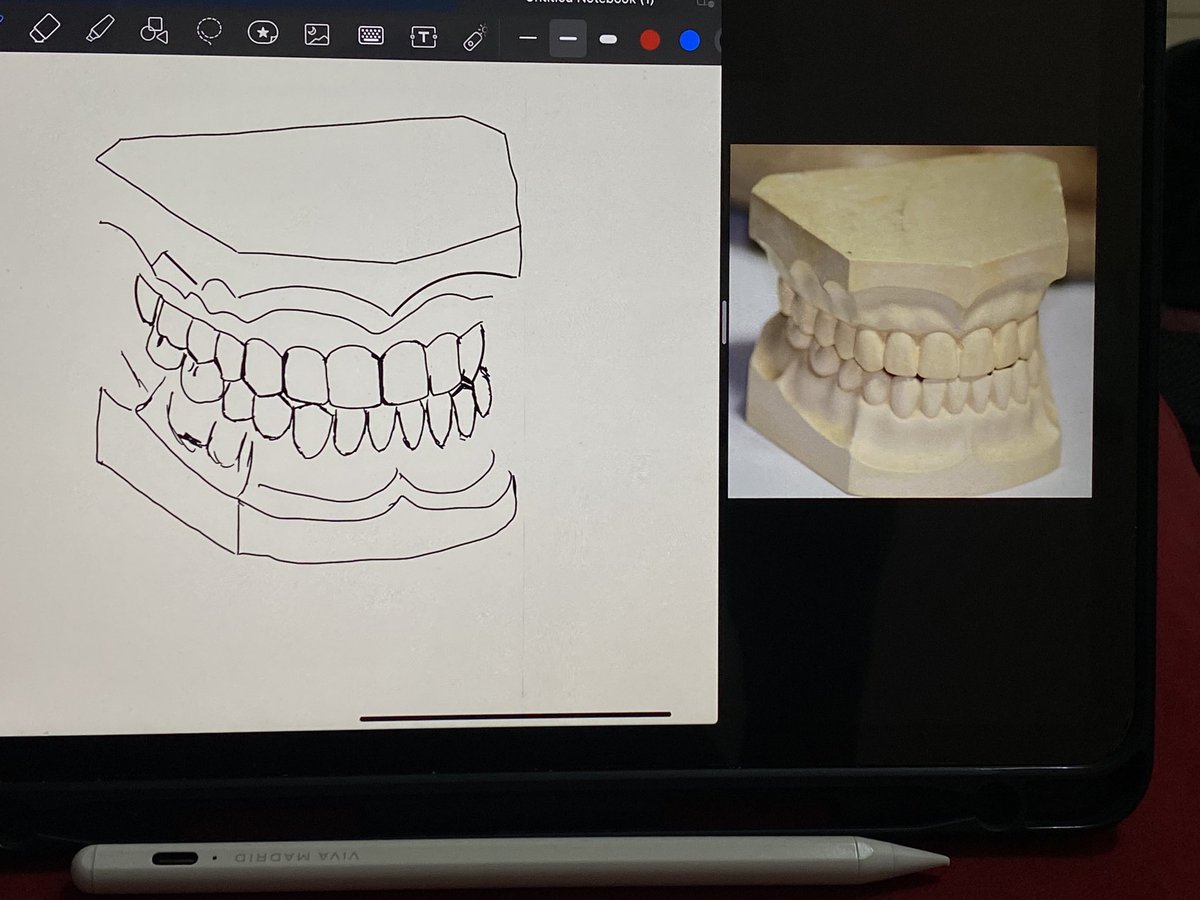Choose the thick stroke thickness
1200x900 pixels.
click(x=608, y=40)
